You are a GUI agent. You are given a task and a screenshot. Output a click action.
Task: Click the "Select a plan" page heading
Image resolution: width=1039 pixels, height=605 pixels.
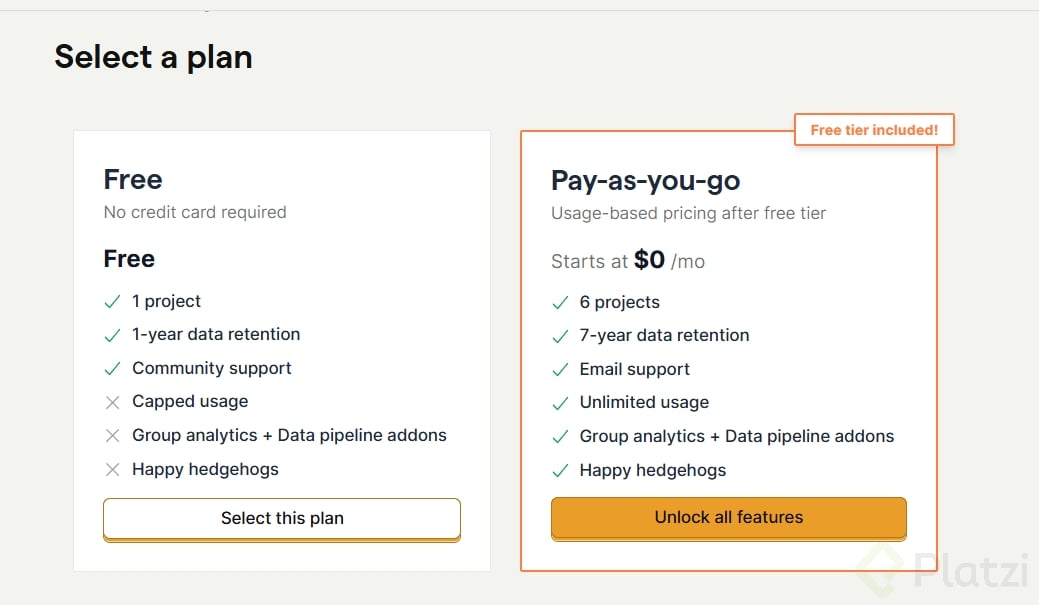point(153,57)
